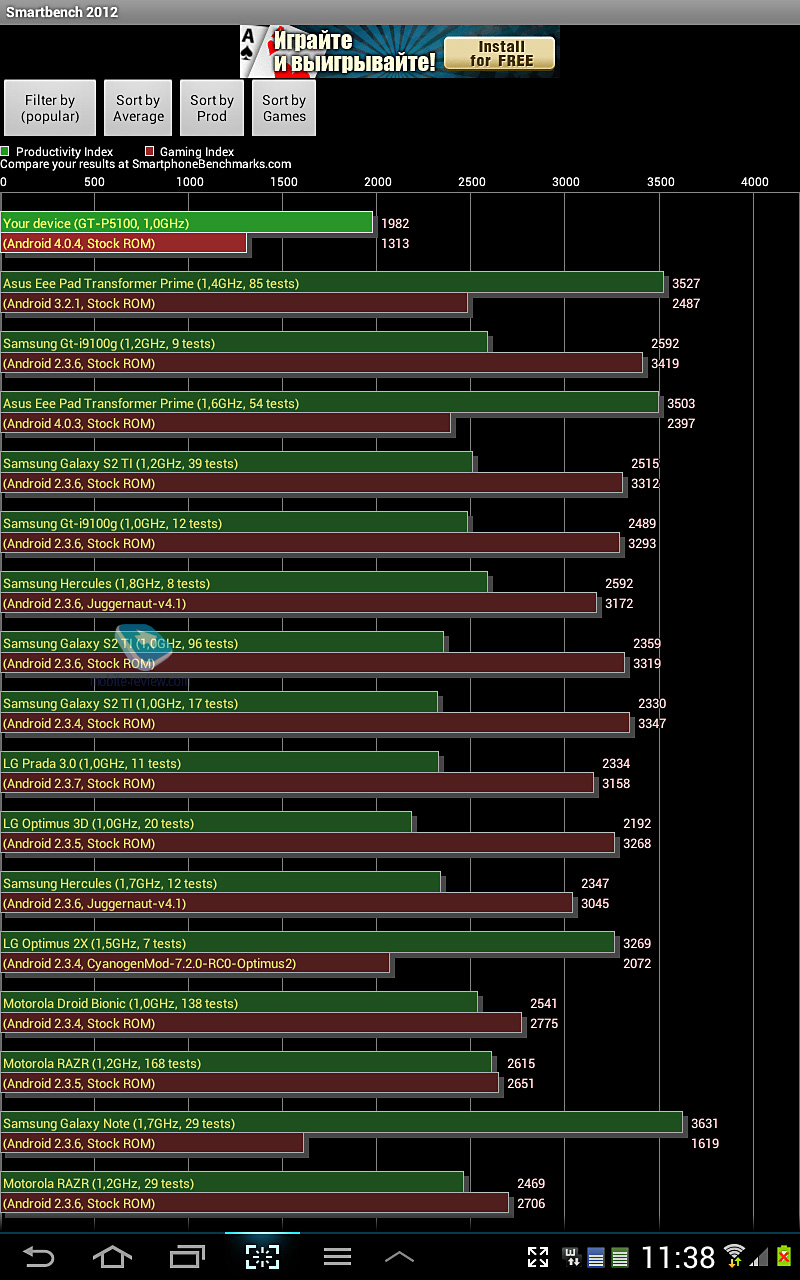Click the Sort by Prod button
Image resolution: width=800 pixels, height=1280 pixels.
click(x=212, y=108)
